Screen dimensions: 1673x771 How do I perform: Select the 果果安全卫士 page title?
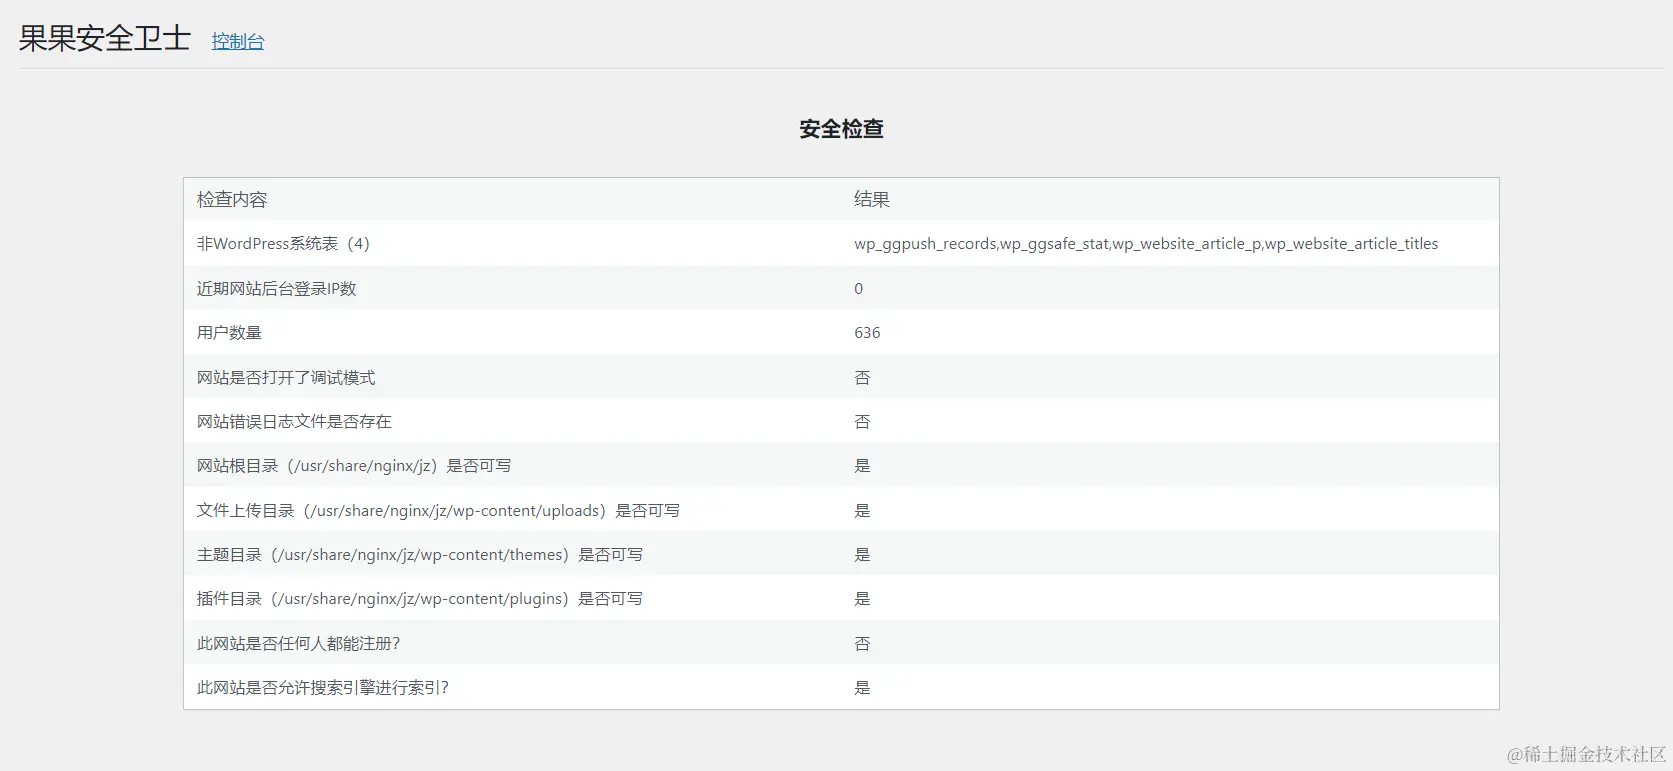(105, 38)
